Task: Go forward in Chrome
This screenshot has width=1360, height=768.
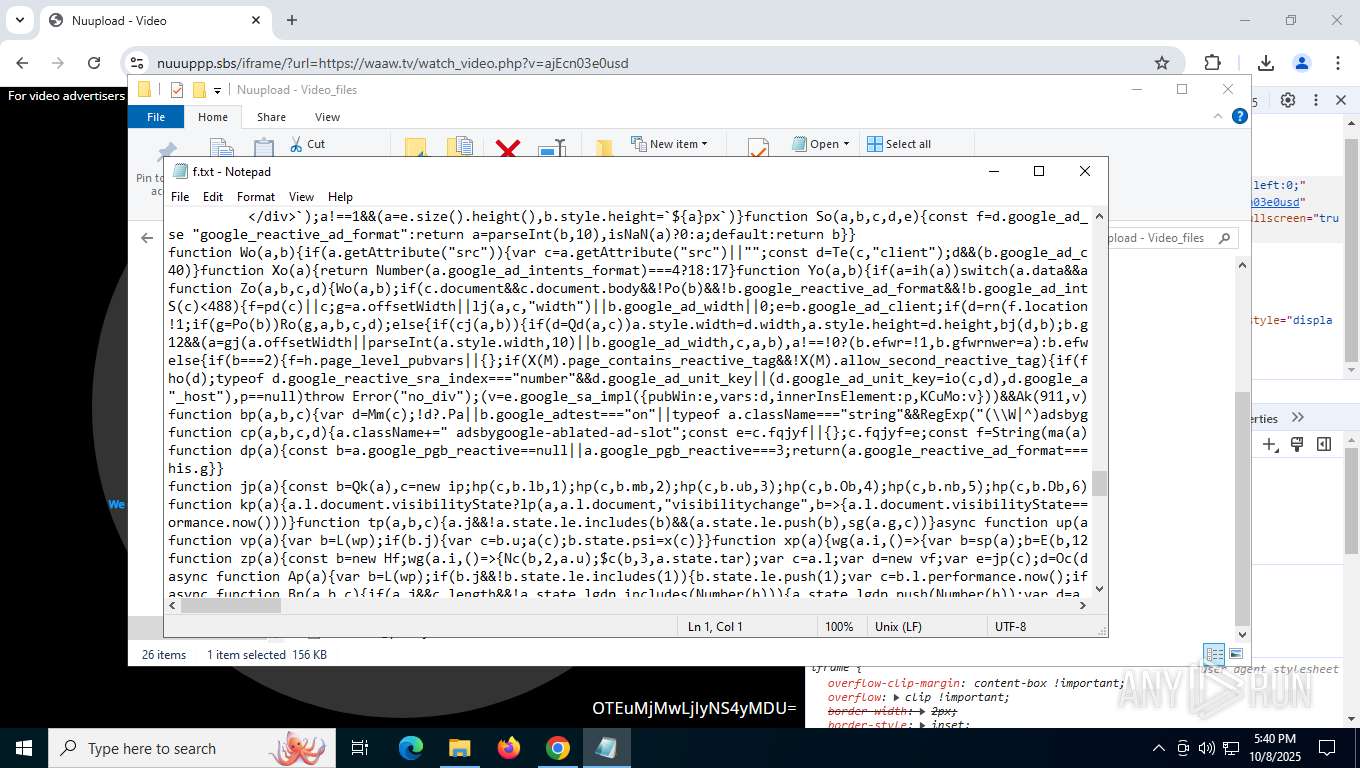Action: [x=58, y=63]
